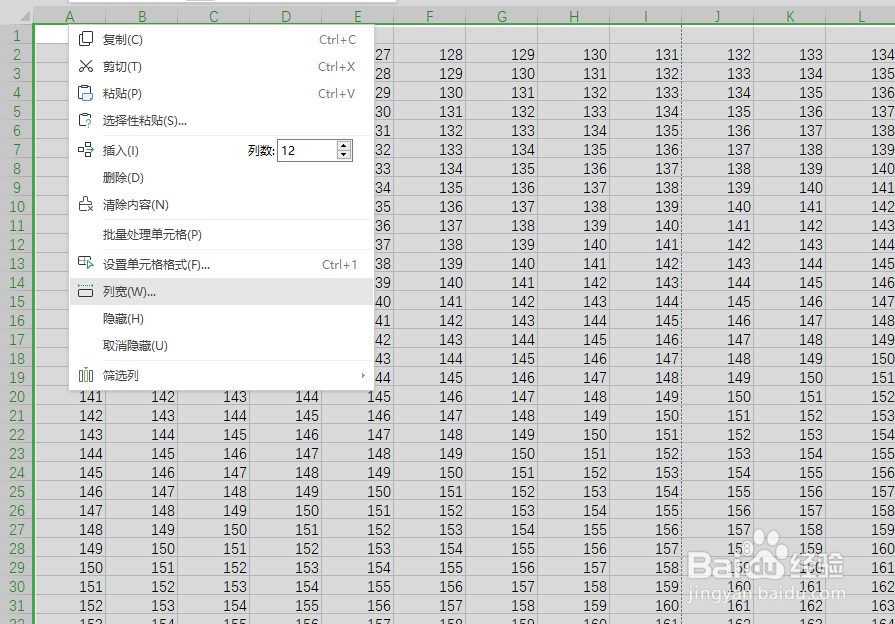Click cell G18 containing 145
The height and width of the screenshot is (624, 895).
(x=502, y=359)
